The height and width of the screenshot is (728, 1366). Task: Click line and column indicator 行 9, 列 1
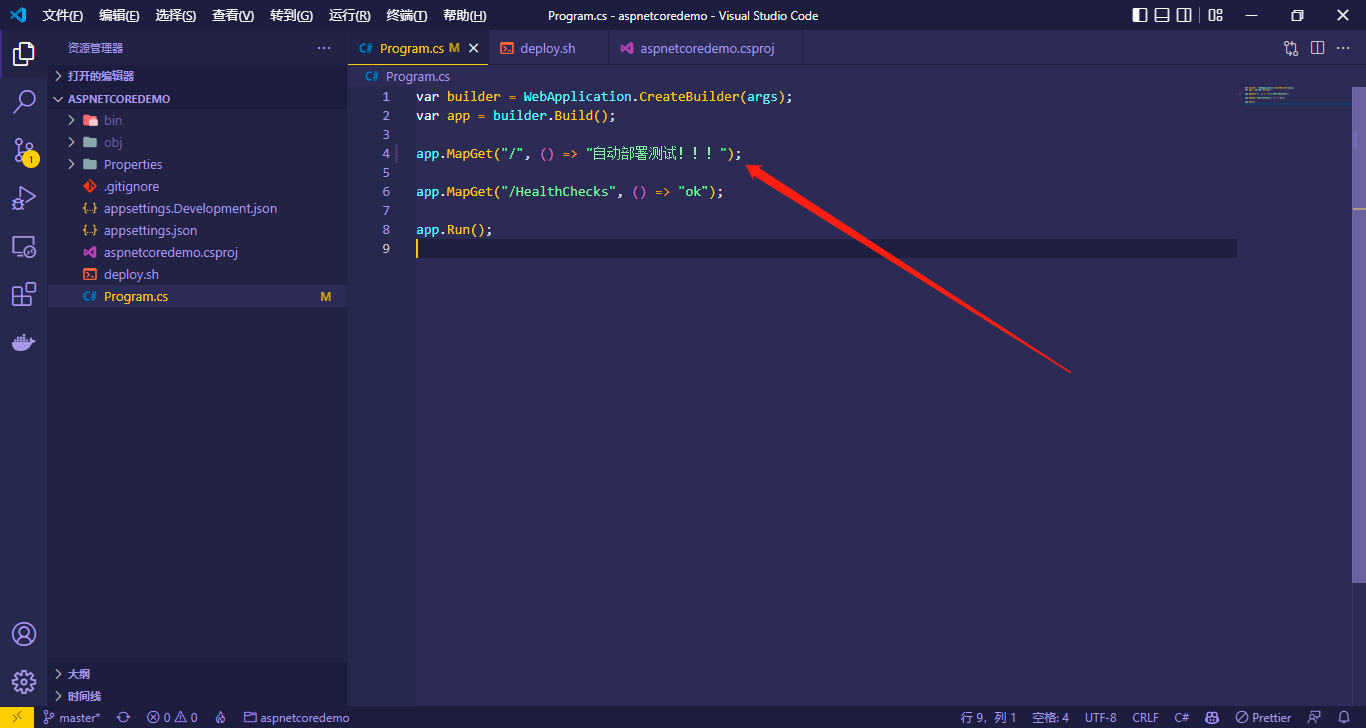tap(988, 717)
